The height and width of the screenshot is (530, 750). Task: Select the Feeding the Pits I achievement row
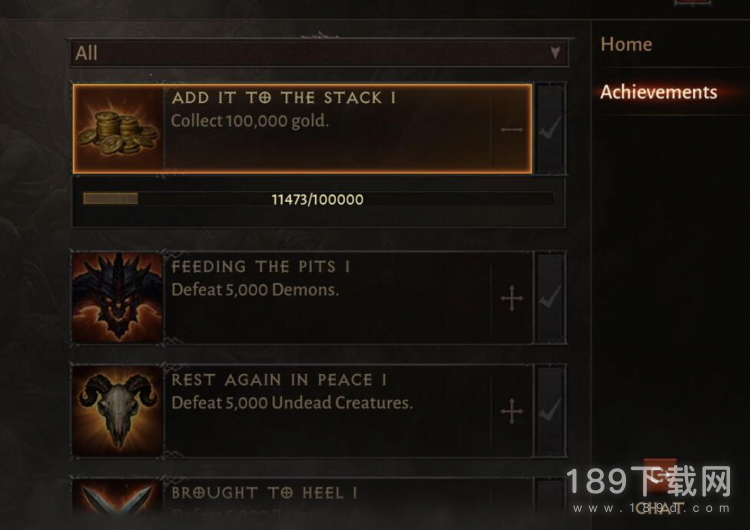click(302, 298)
